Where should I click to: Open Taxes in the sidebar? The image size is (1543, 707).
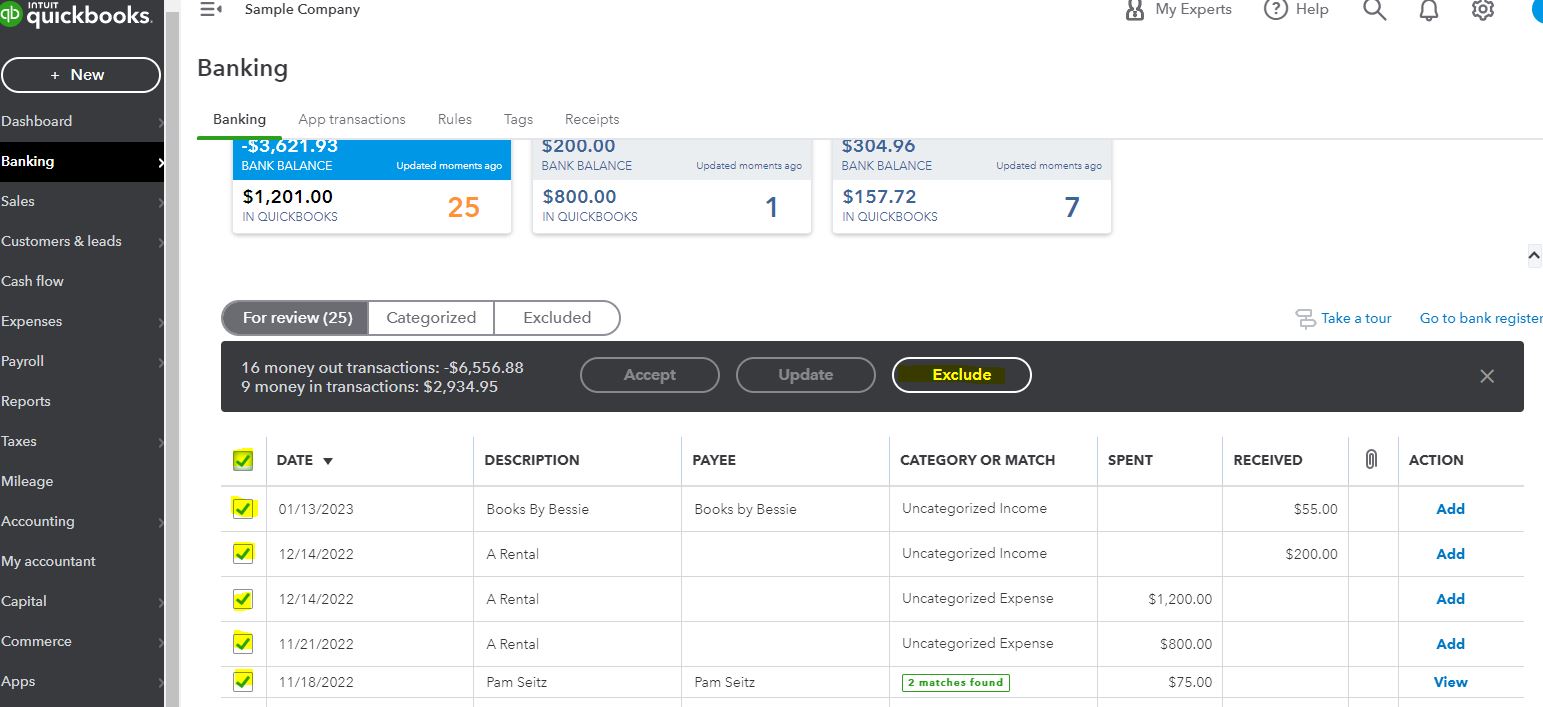(19, 441)
